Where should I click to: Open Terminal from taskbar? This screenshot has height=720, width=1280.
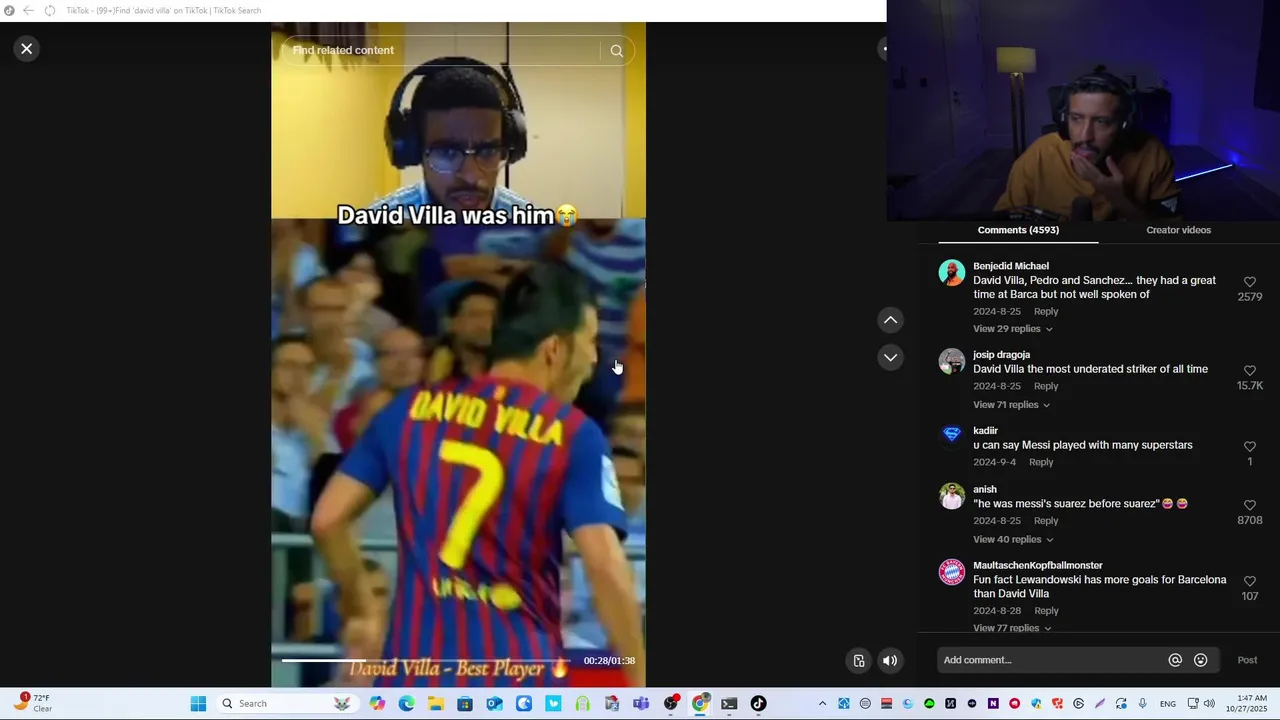729,704
